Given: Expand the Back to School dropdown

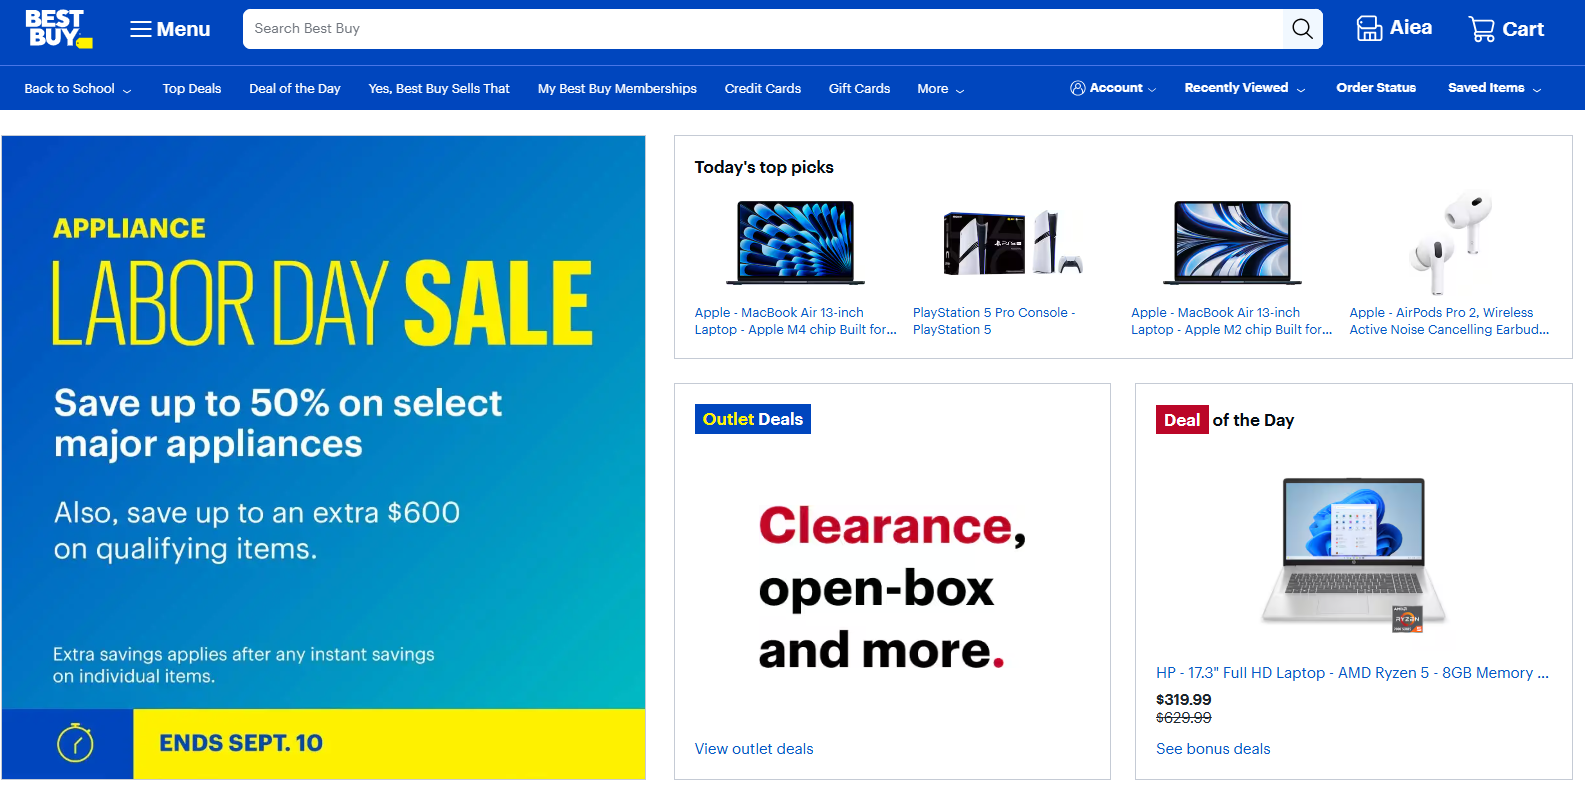Looking at the screenshot, I should pos(78,88).
